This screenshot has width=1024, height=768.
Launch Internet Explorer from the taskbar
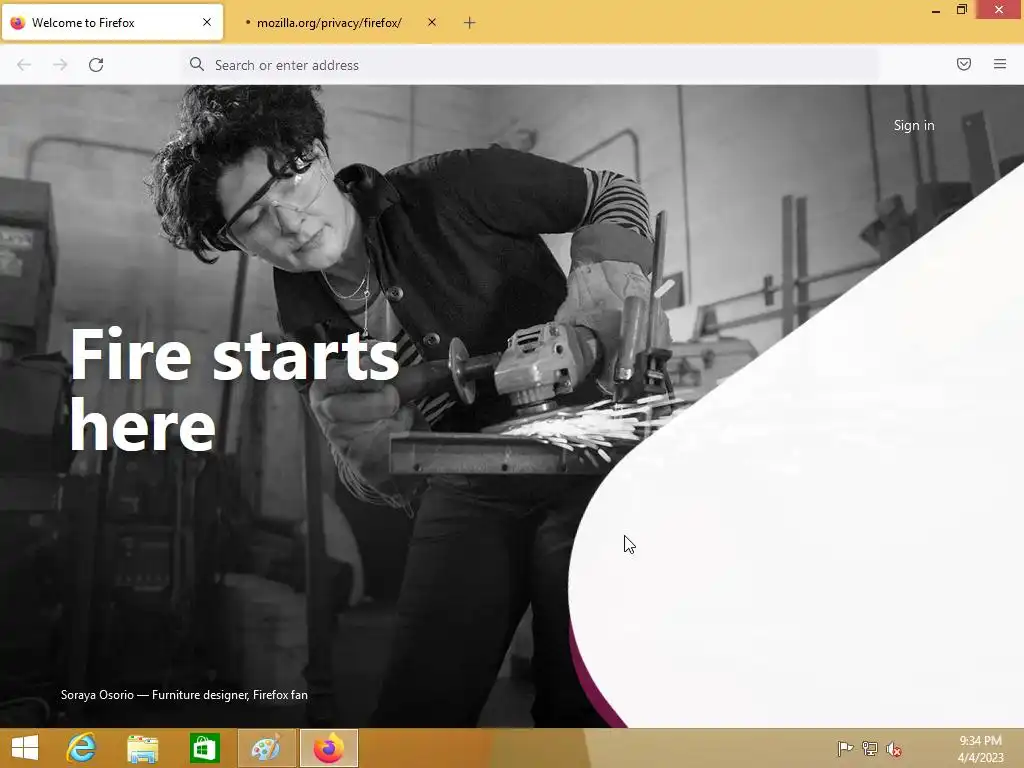click(x=82, y=748)
